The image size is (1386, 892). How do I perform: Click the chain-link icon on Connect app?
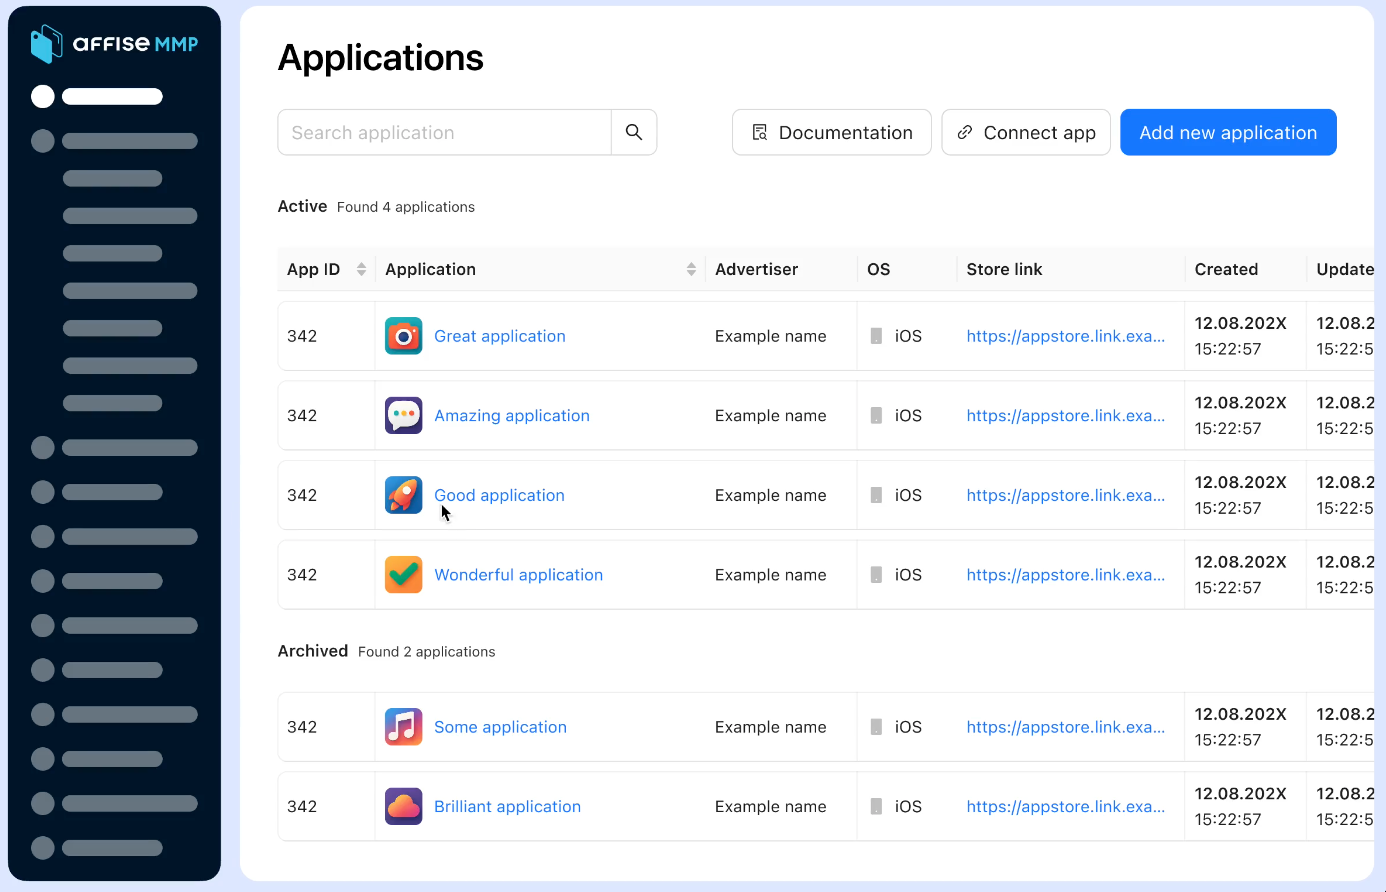point(964,132)
